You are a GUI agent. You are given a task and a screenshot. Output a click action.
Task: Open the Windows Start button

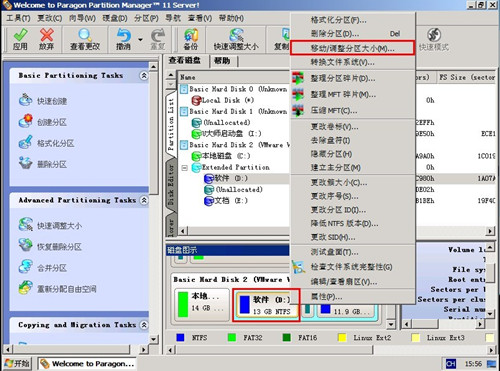point(18,363)
